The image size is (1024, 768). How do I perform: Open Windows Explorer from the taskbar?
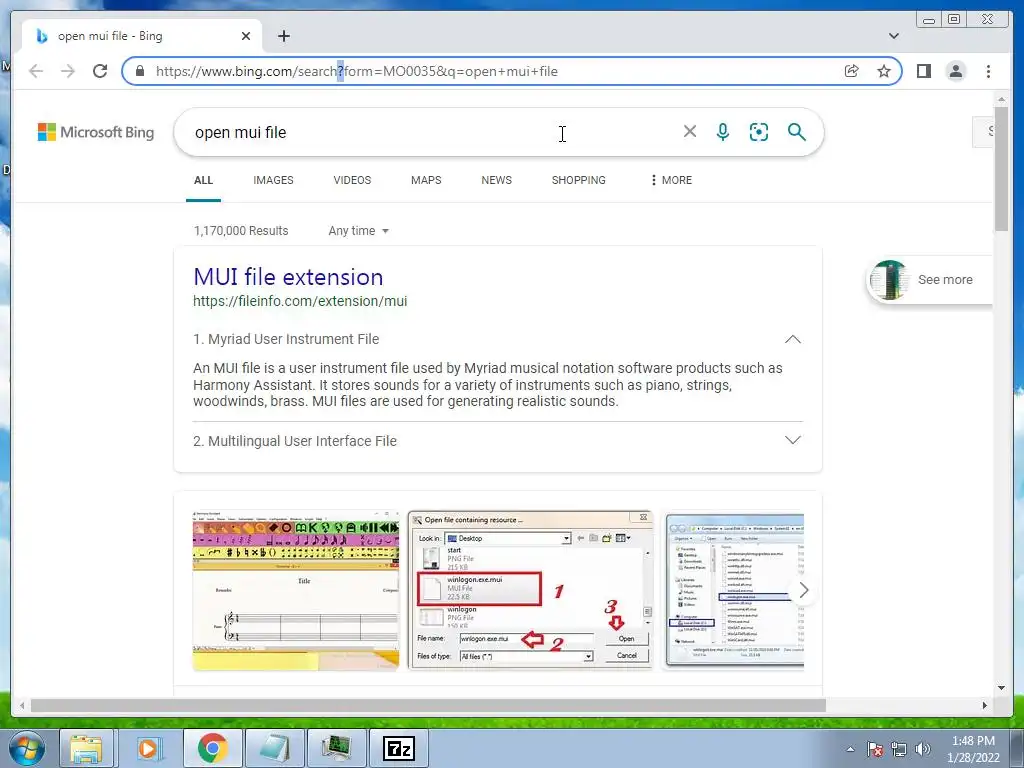pos(86,748)
